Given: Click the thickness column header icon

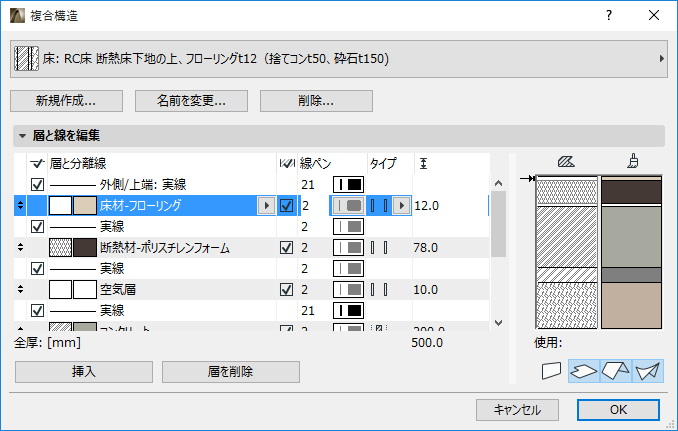Looking at the screenshot, I should (x=423, y=163).
